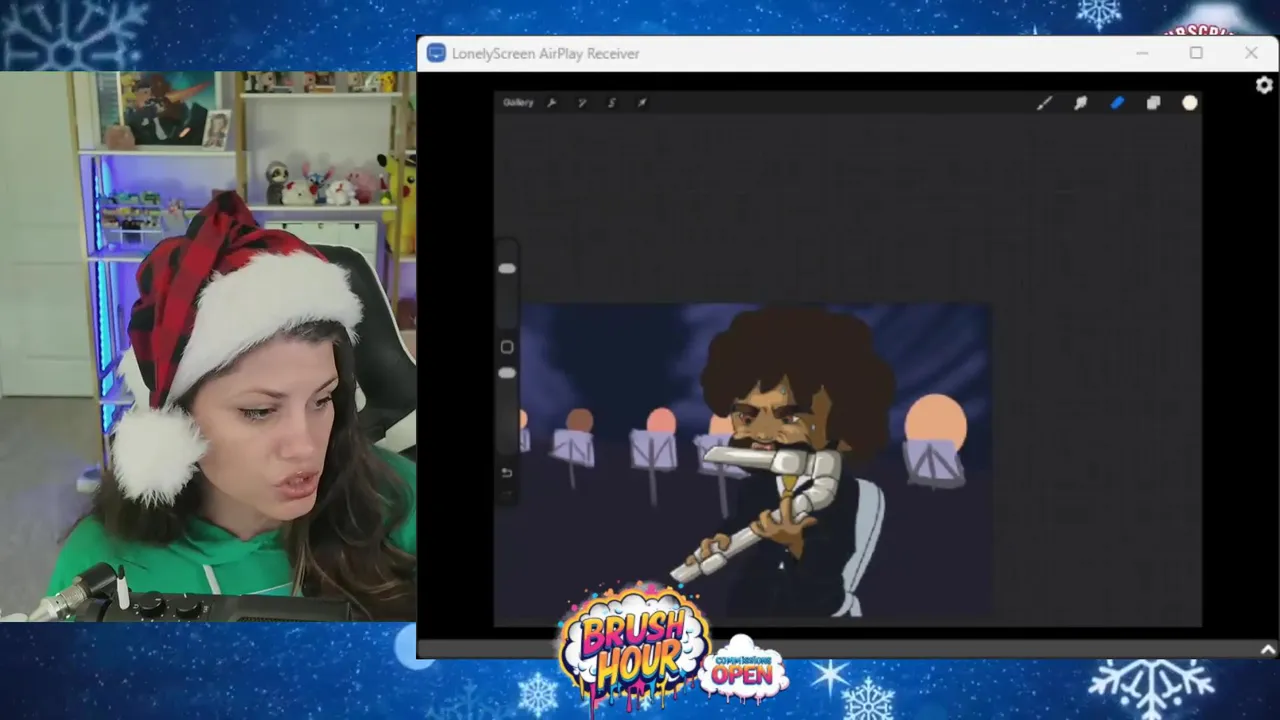Screen dimensions: 1280x720
Task: Select the Smudge tool
Action: point(1081,103)
